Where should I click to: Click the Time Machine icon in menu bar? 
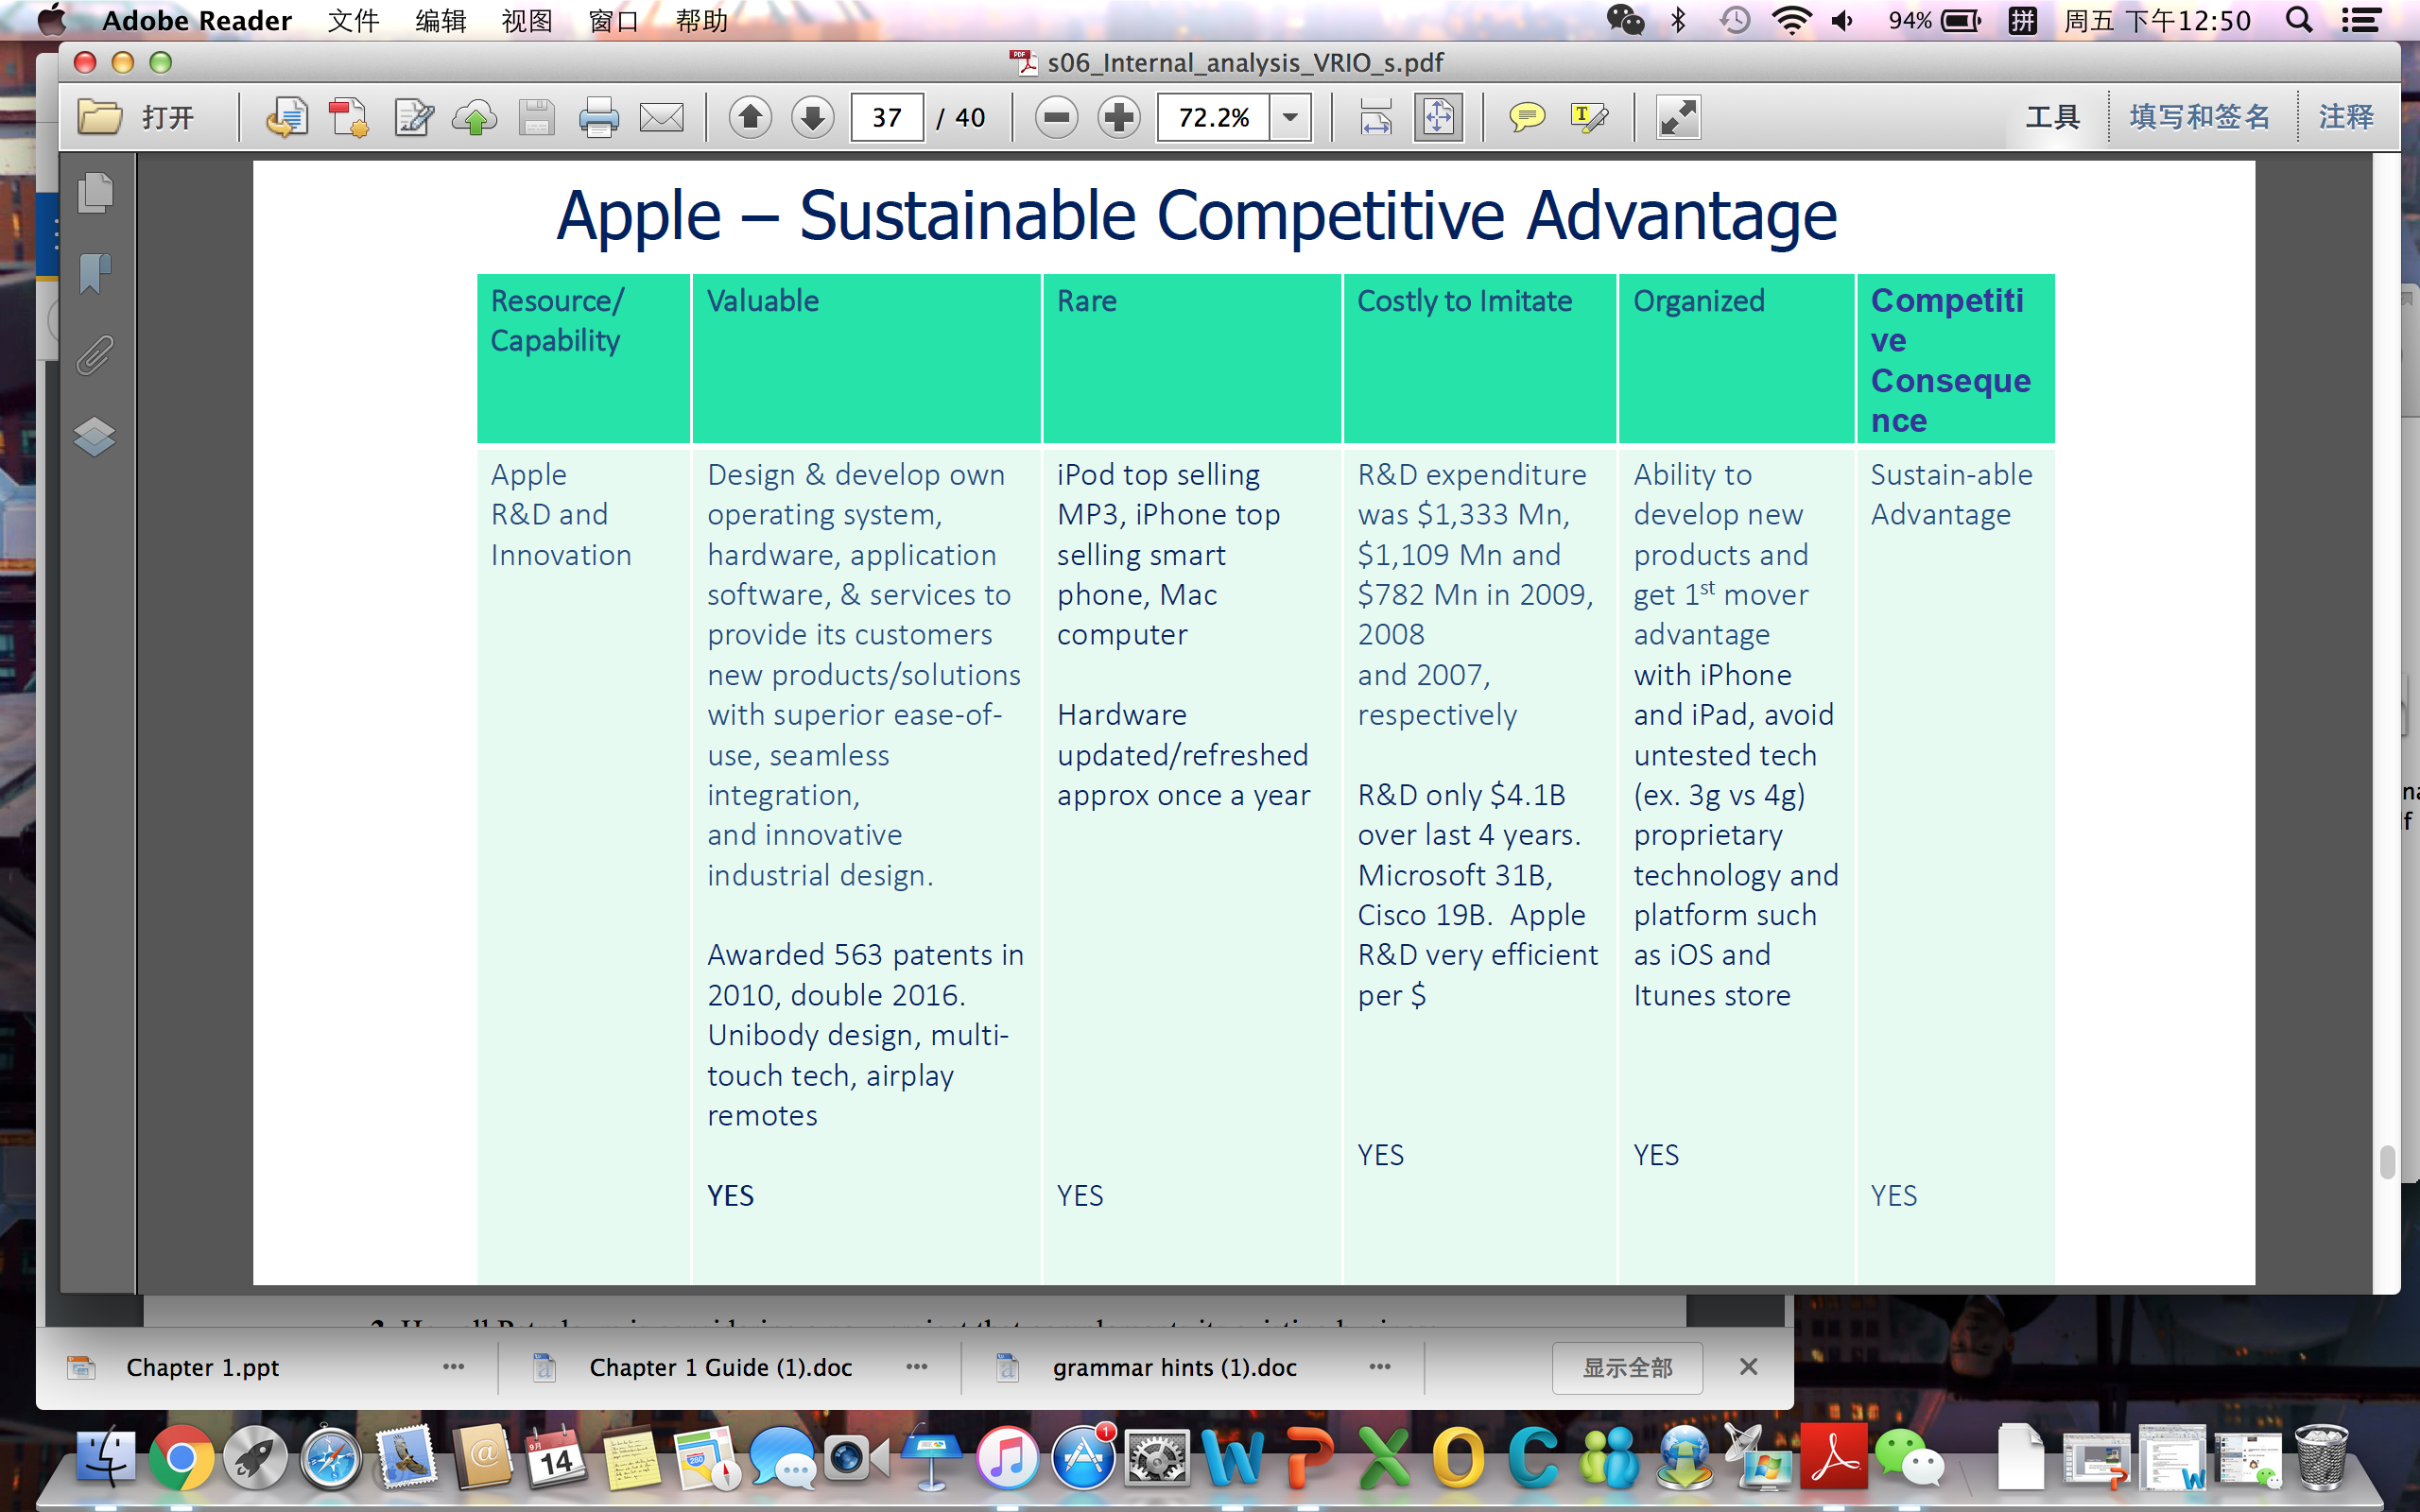pos(1734,20)
